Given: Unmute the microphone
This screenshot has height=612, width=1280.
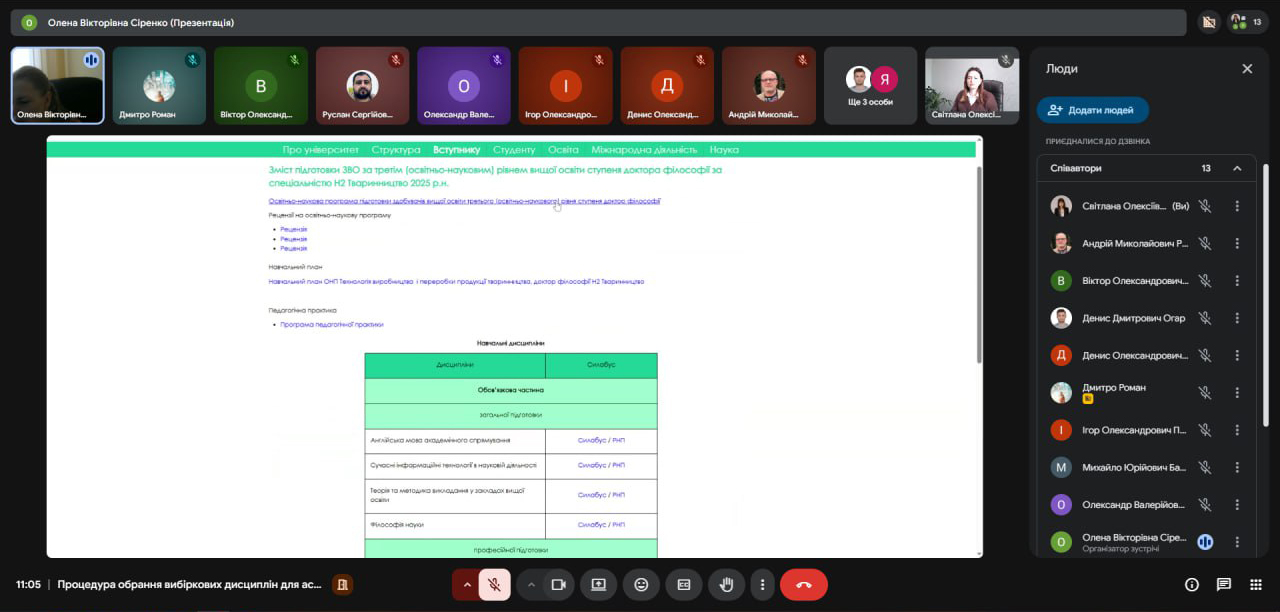Looking at the screenshot, I should click(x=494, y=584).
